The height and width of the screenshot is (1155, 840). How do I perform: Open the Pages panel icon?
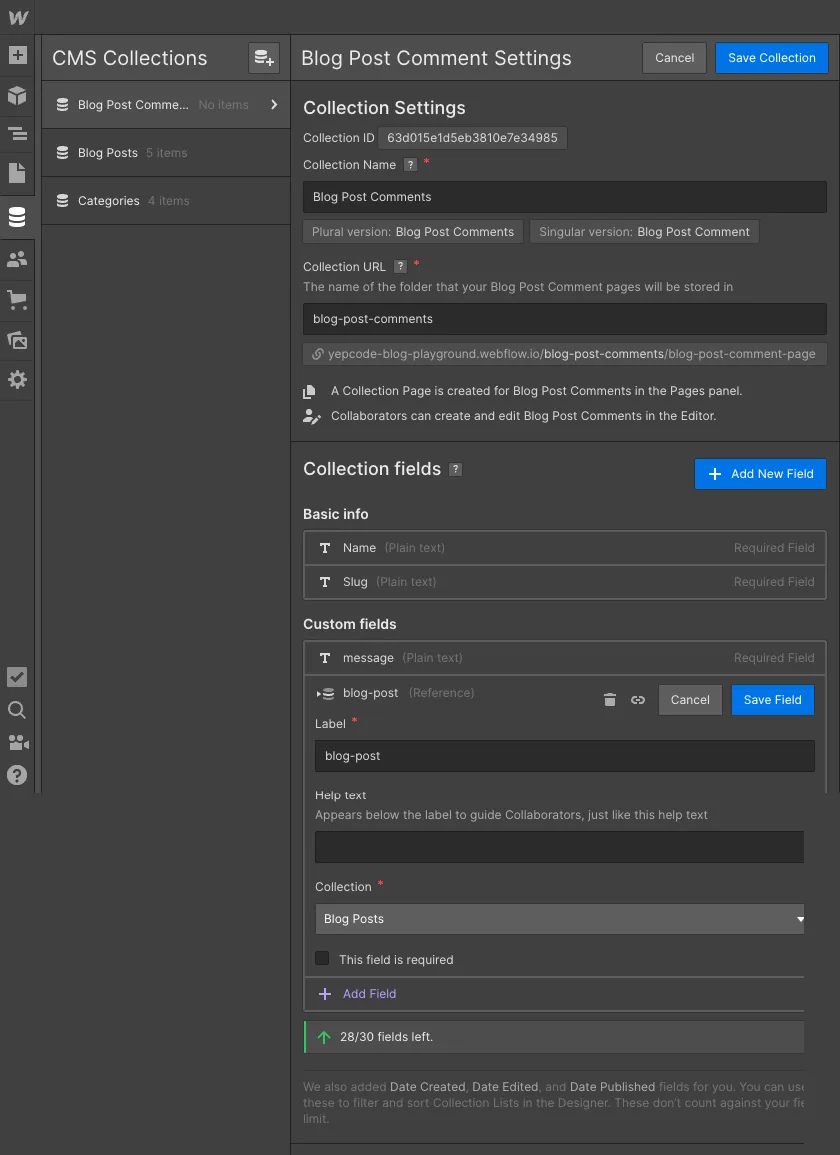[x=17, y=173]
